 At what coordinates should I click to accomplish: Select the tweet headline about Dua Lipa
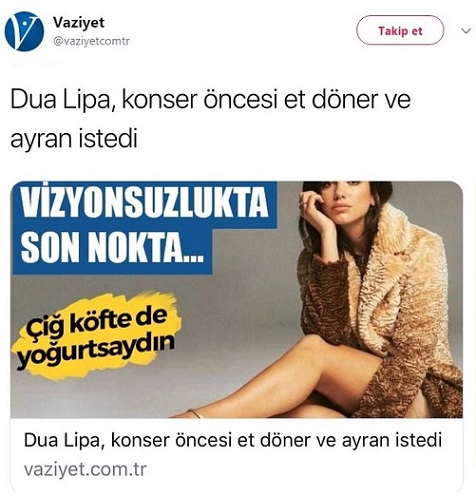(211, 119)
